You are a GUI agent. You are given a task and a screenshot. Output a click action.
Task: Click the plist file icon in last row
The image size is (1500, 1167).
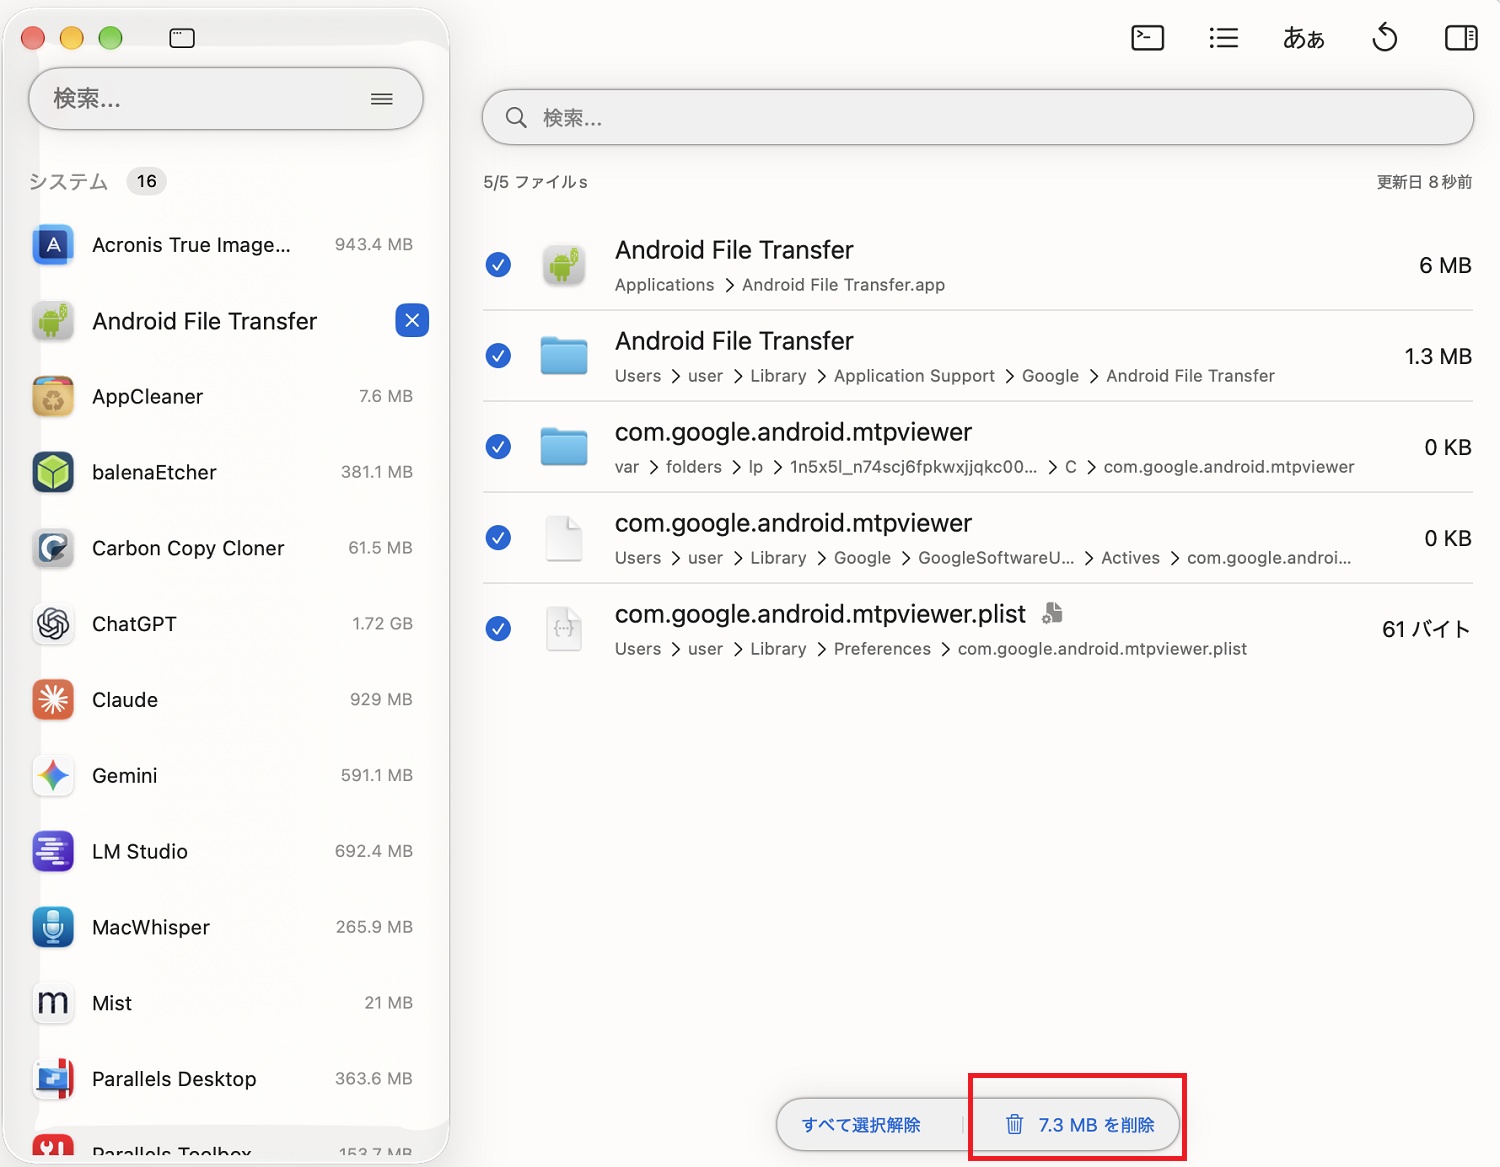point(564,629)
